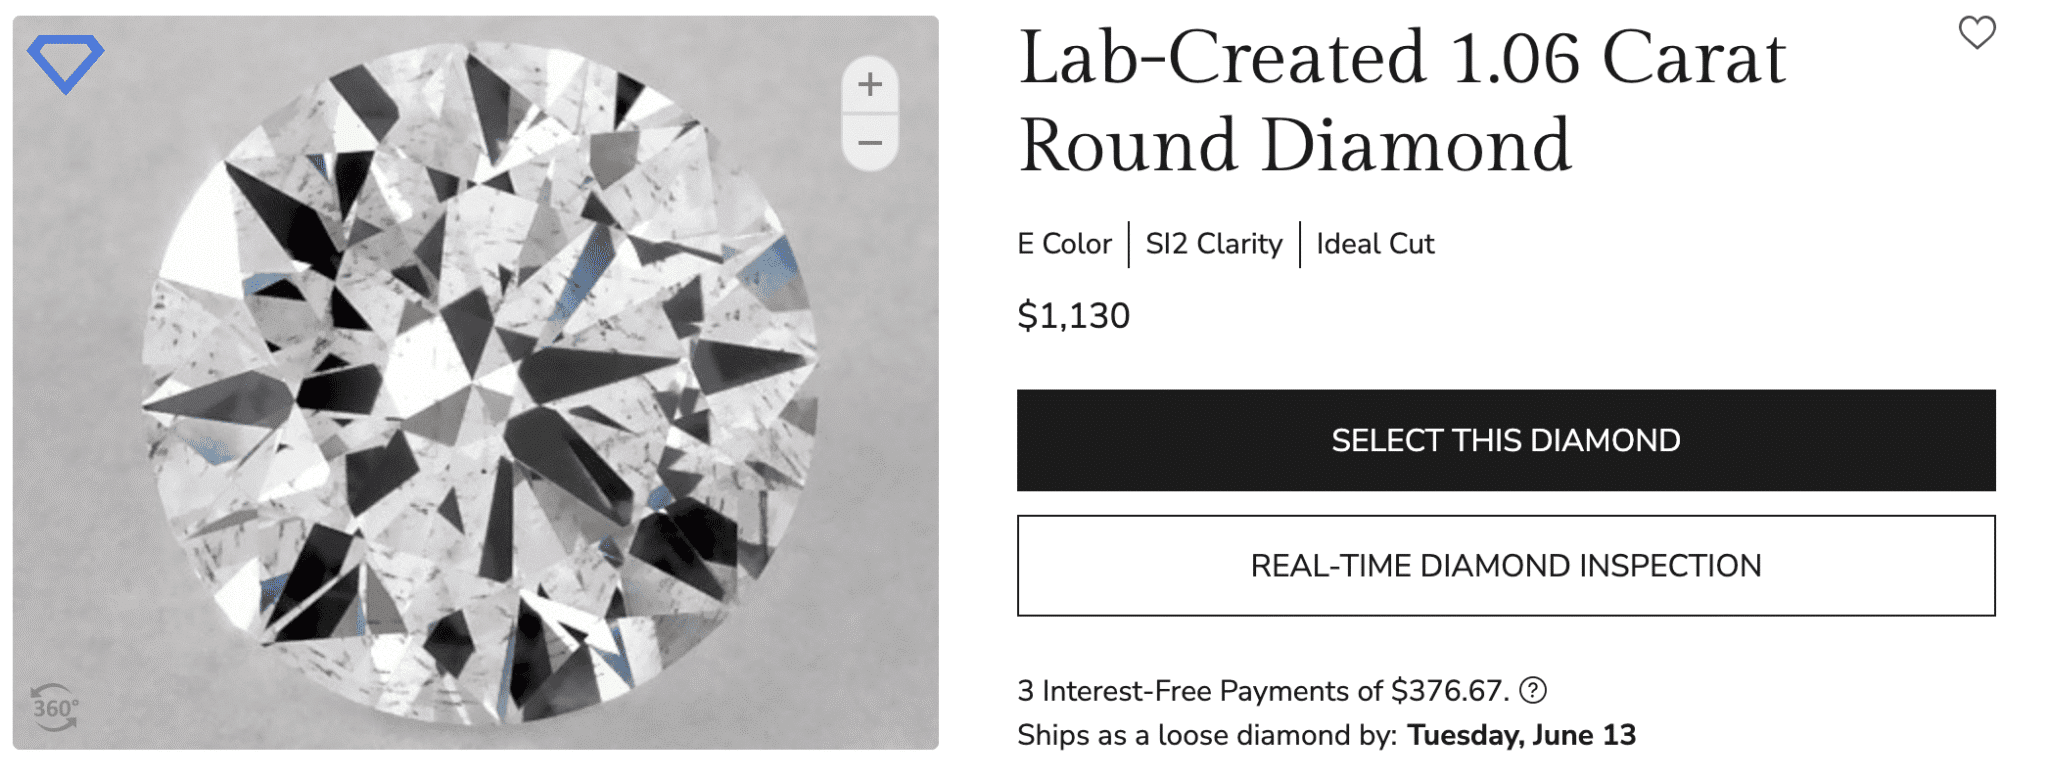Click the $1,130 price
Image resolution: width=2048 pixels, height=781 pixels.
1073,316
